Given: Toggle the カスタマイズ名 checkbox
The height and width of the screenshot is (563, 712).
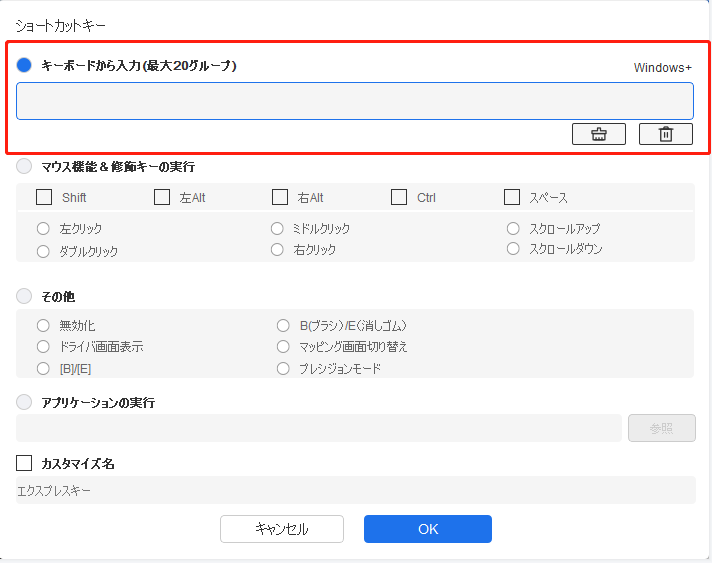Looking at the screenshot, I should (25, 463).
